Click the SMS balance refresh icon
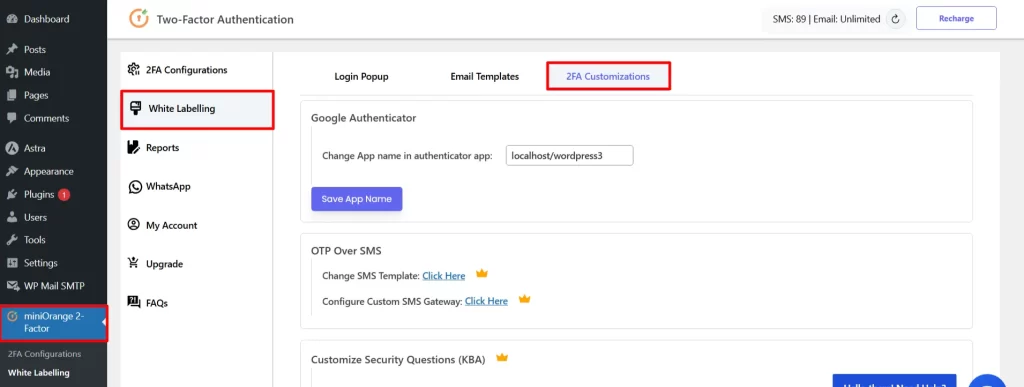The width and height of the screenshot is (1024, 387). (896, 19)
